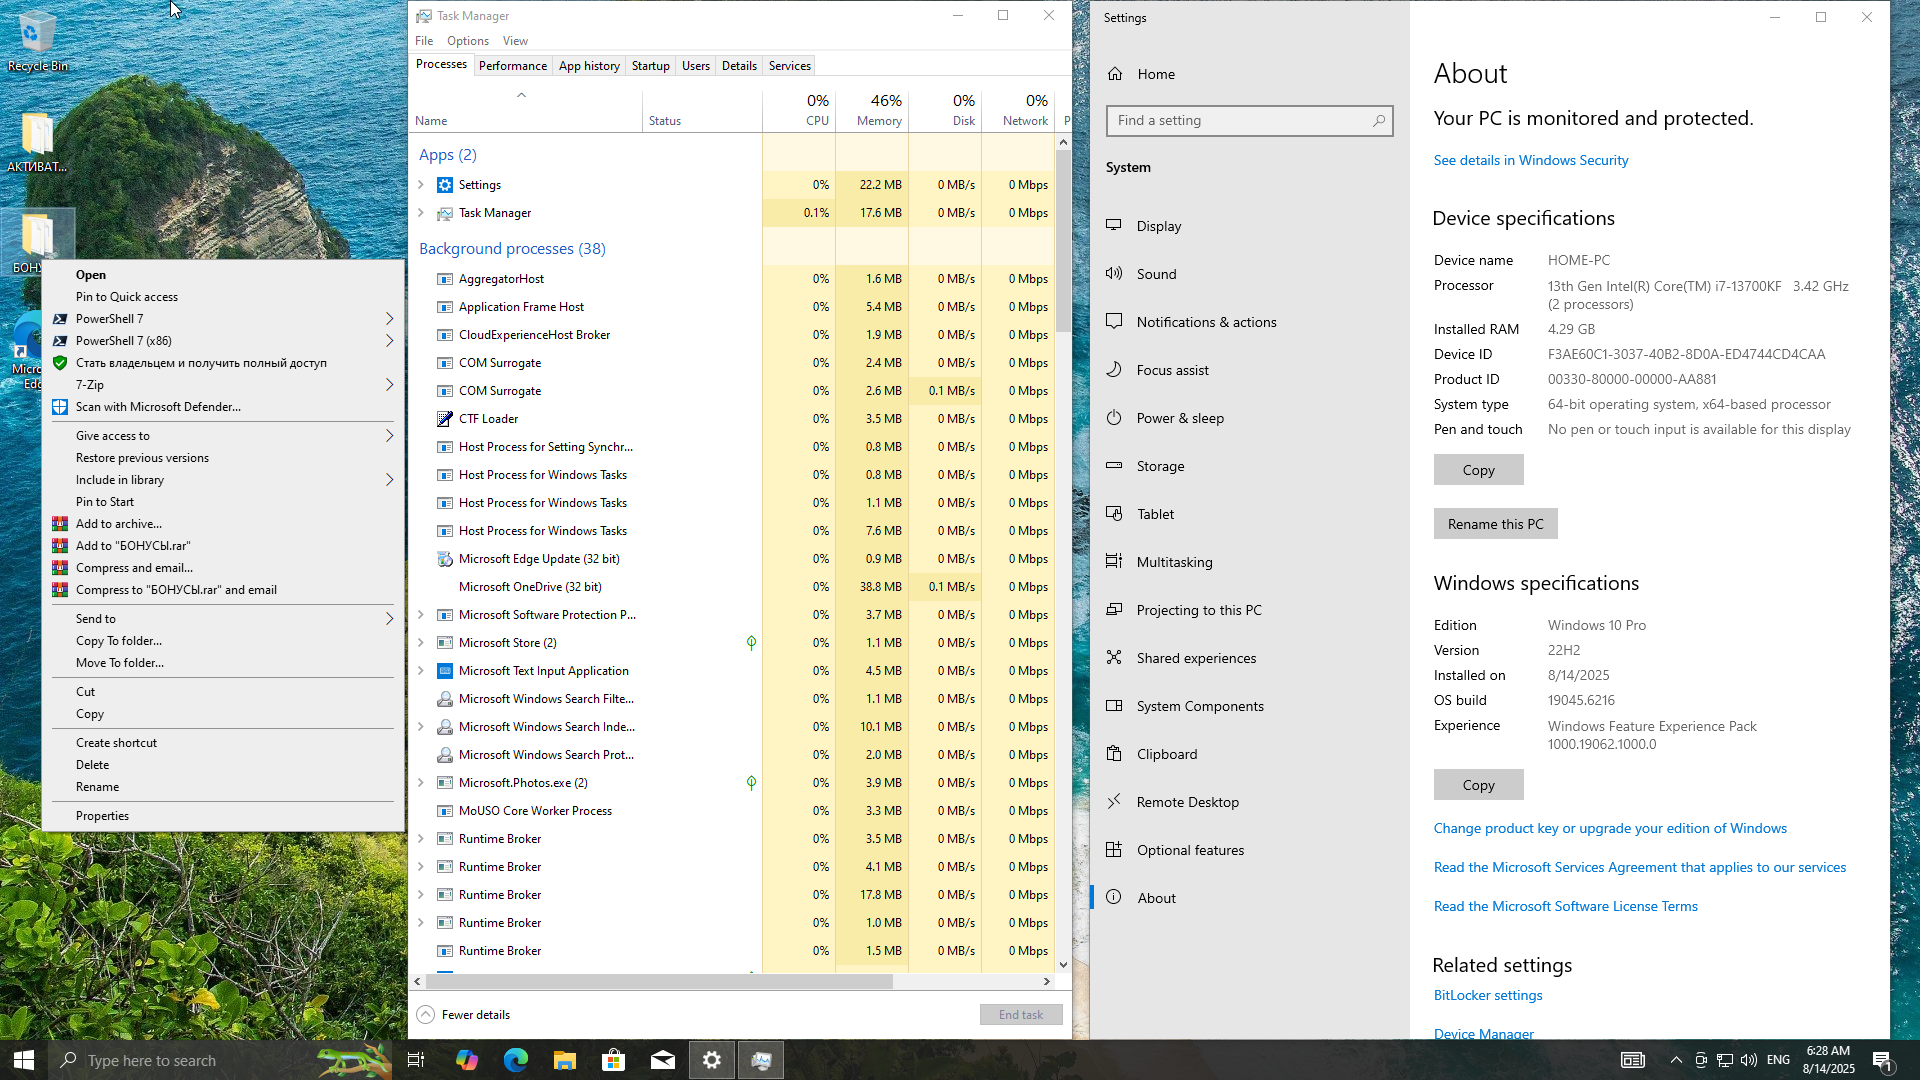The width and height of the screenshot is (1920, 1080).
Task: Click Change product key or upgrade edition link
Action: (1609, 828)
